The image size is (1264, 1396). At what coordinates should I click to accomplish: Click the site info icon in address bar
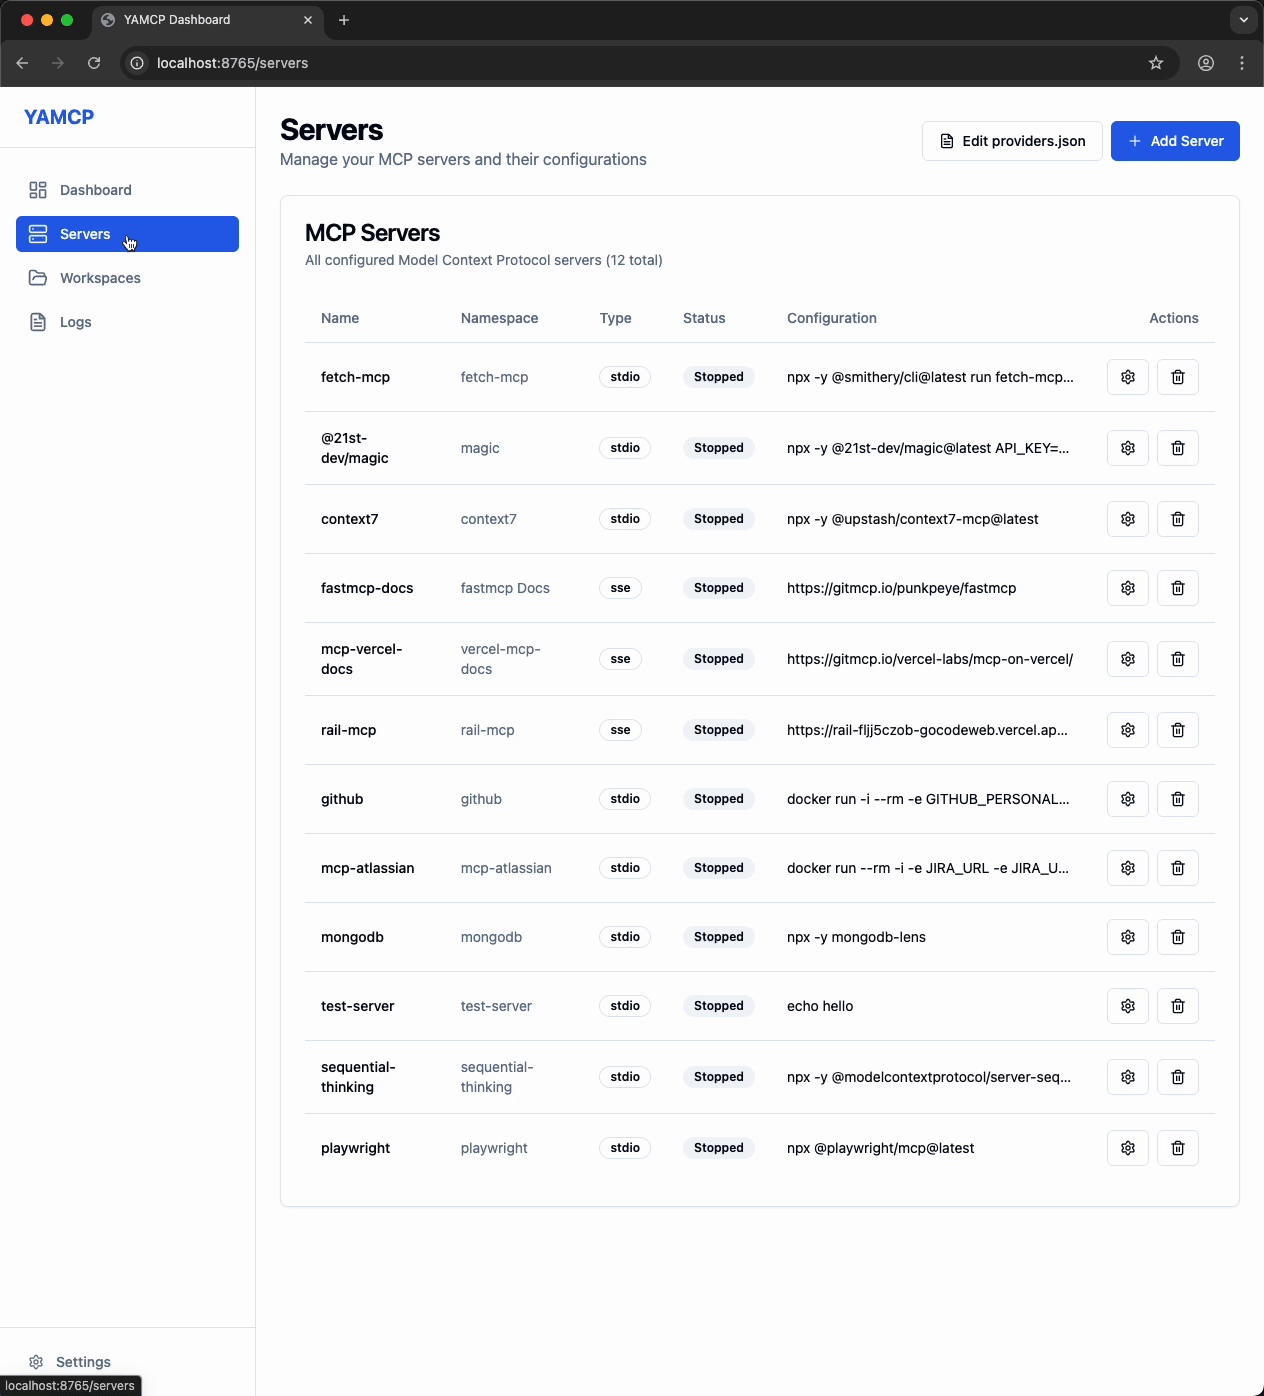coord(138,63)
